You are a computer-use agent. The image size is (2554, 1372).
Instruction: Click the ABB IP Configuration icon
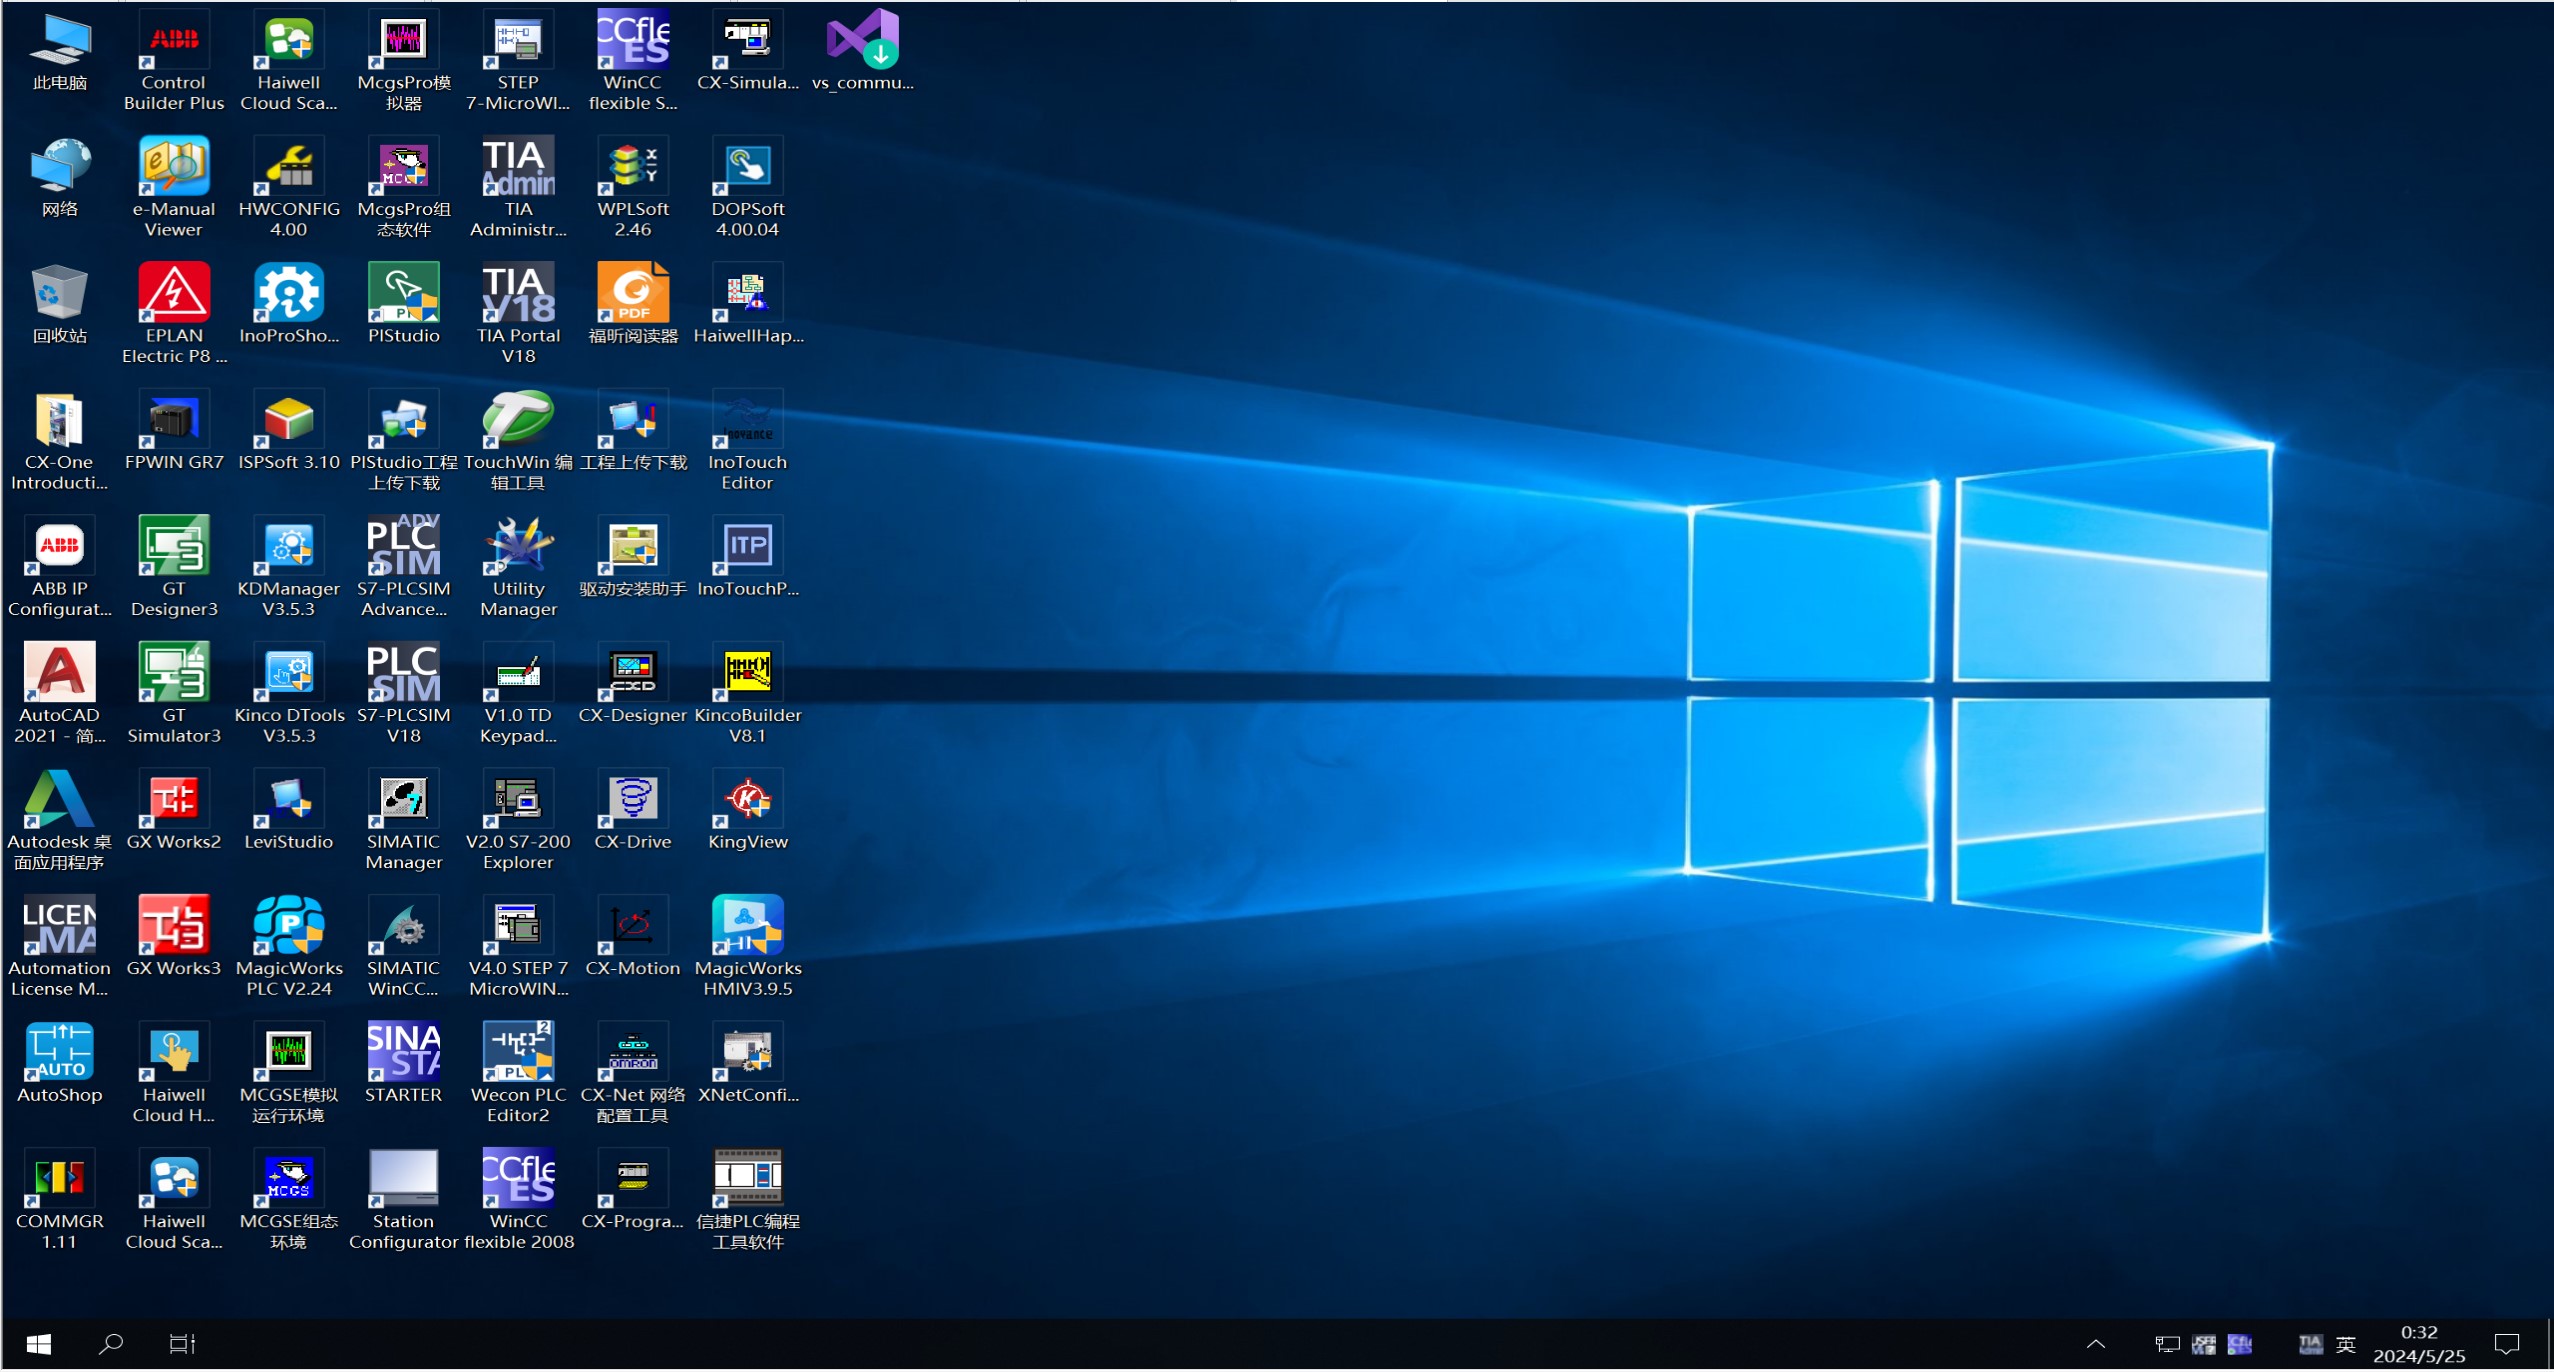point(59,566)
